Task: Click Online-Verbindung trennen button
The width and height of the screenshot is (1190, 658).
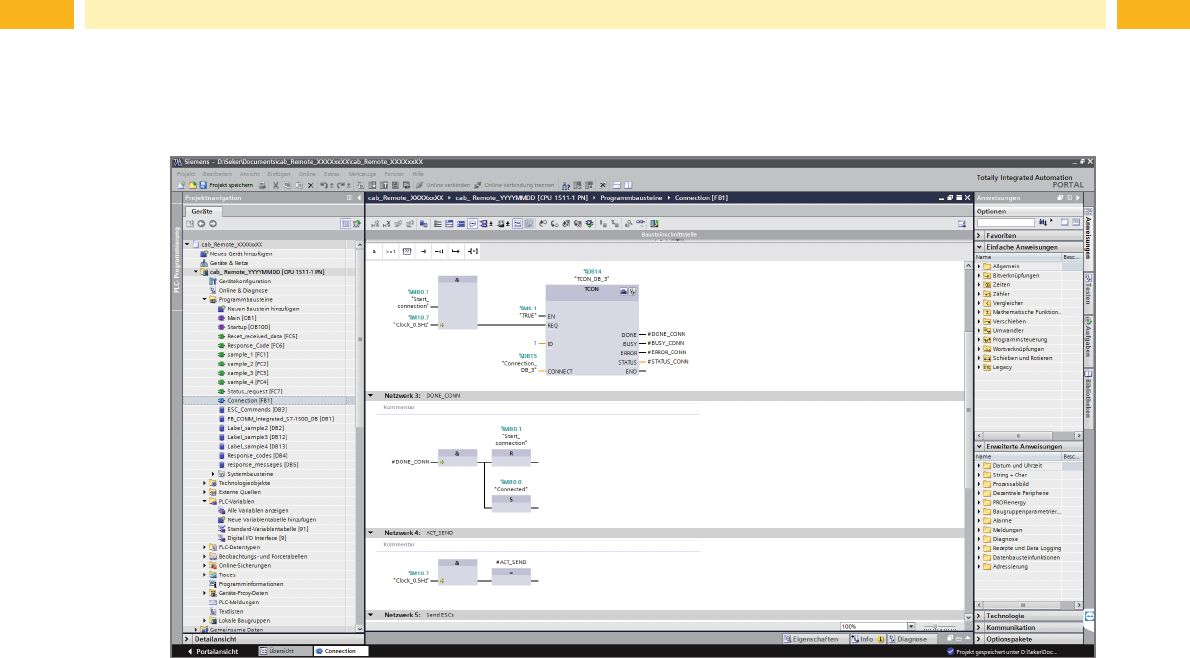Action: [x=515, y=185]
